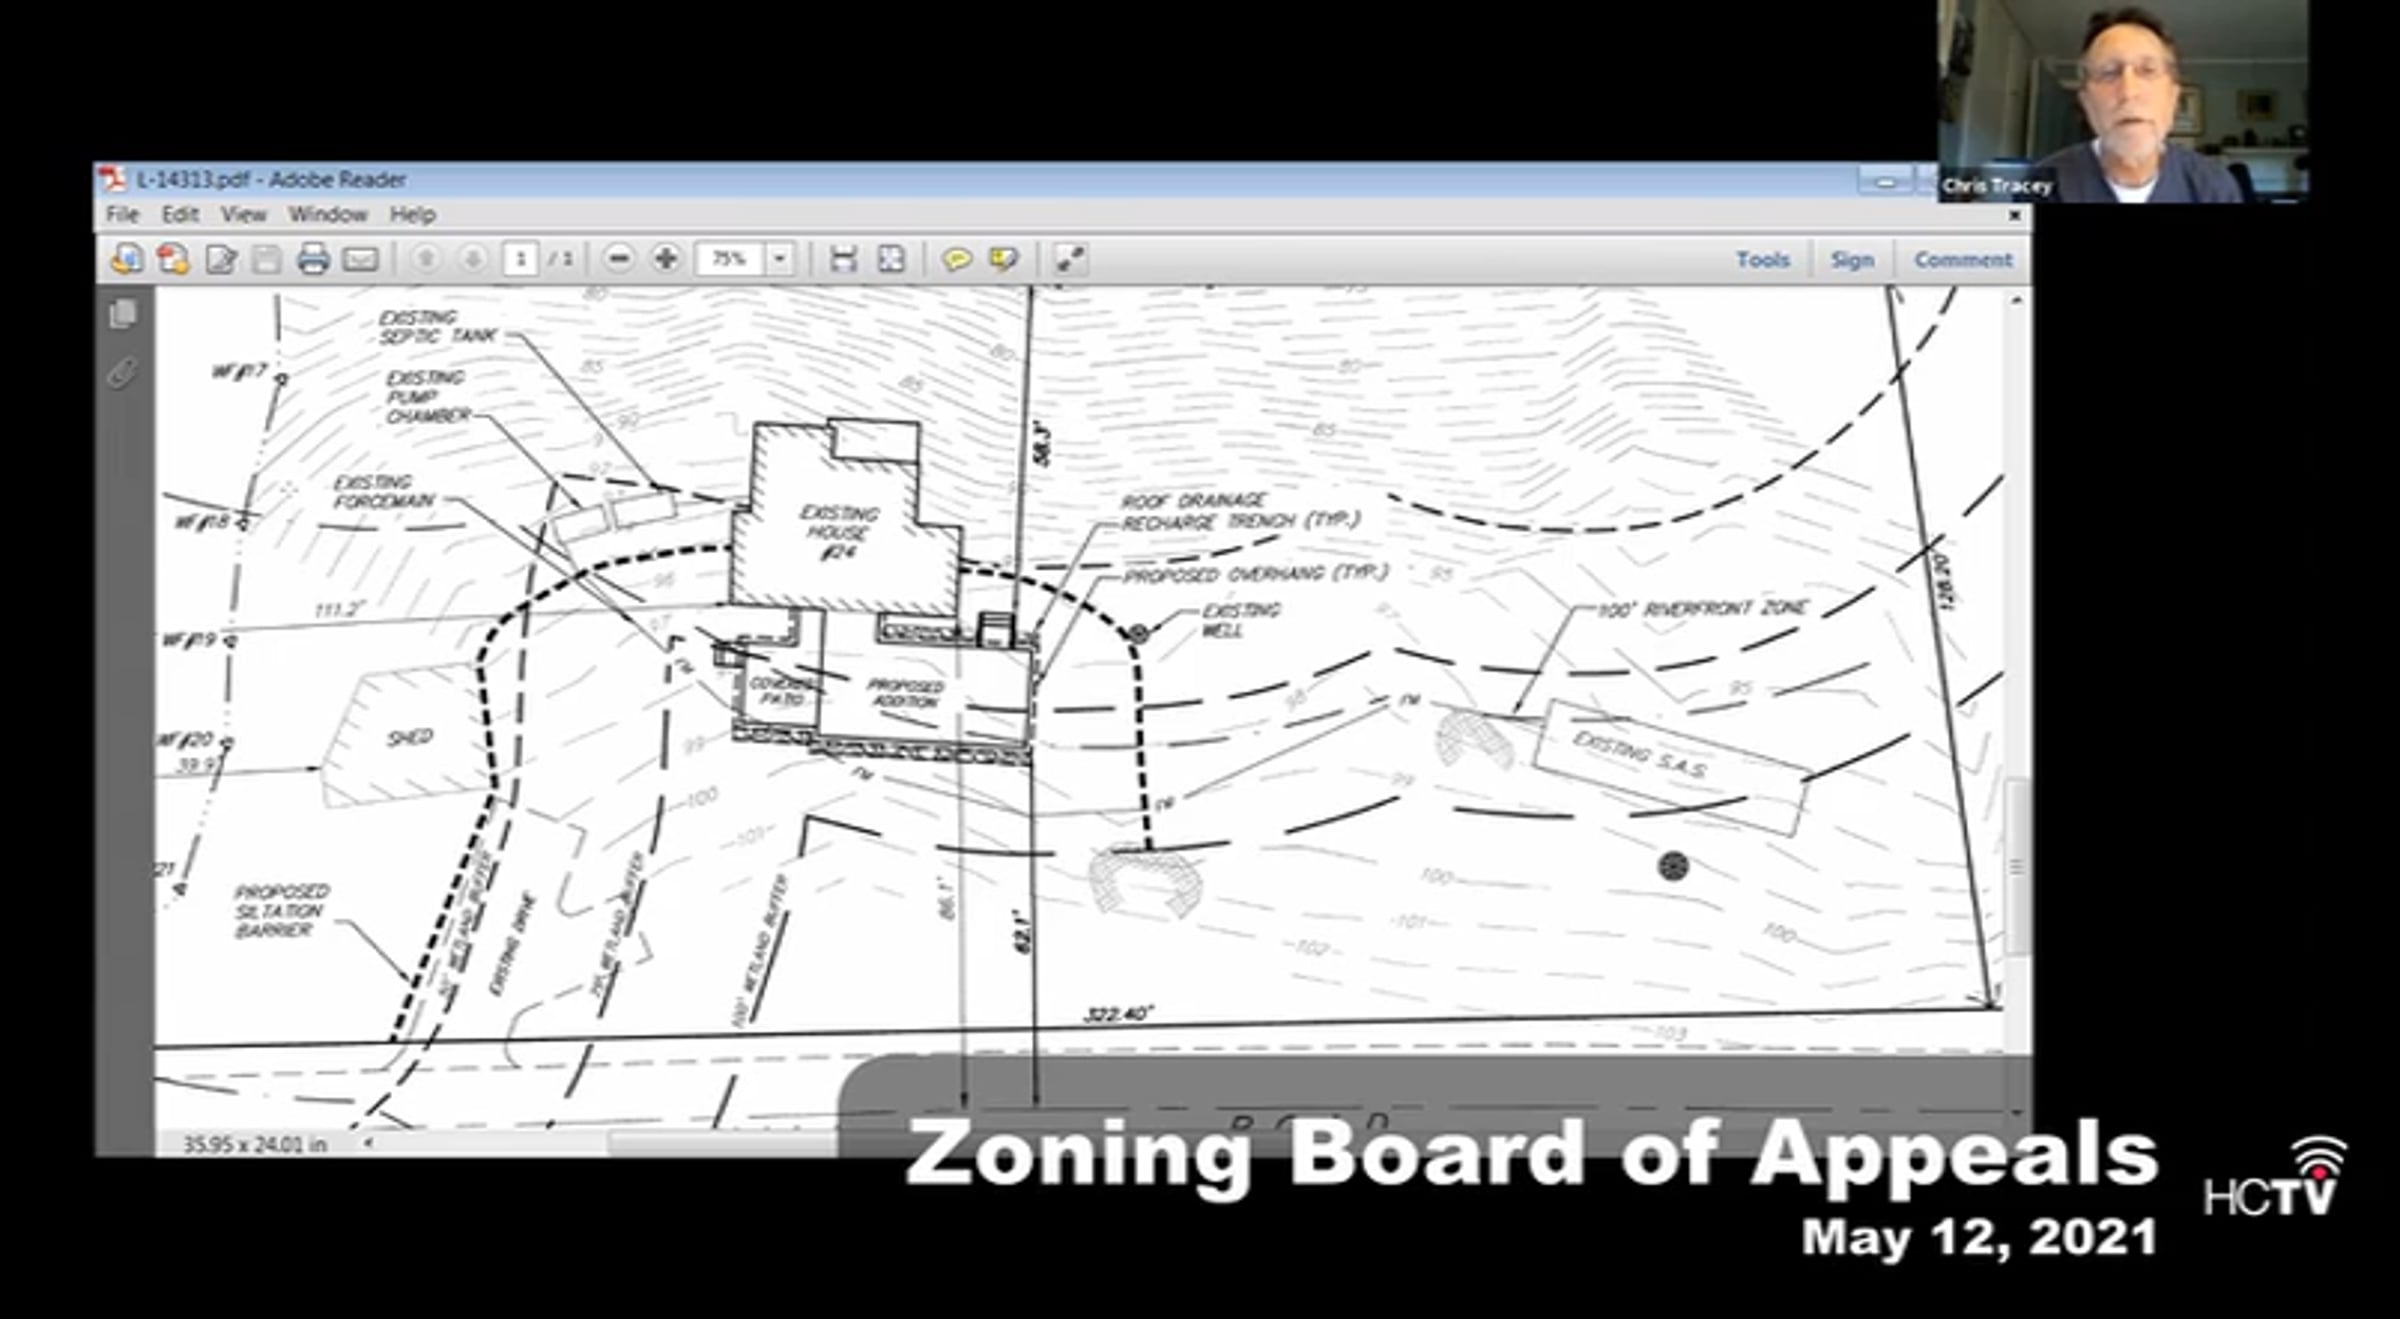Click the Chris Tracey video thumbnail
2400x1319 pixels.
tap(2123, 101)
